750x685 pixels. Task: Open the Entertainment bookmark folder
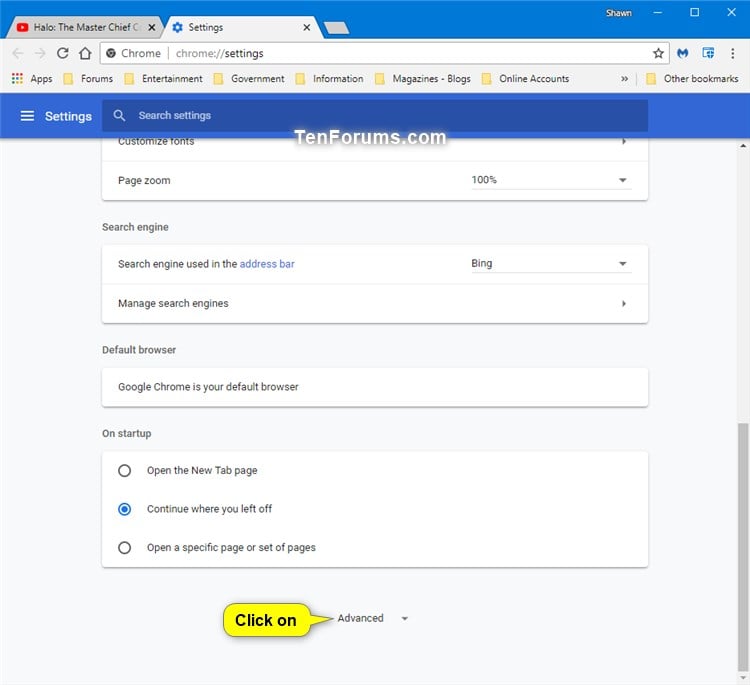click(x=163, y=78)
